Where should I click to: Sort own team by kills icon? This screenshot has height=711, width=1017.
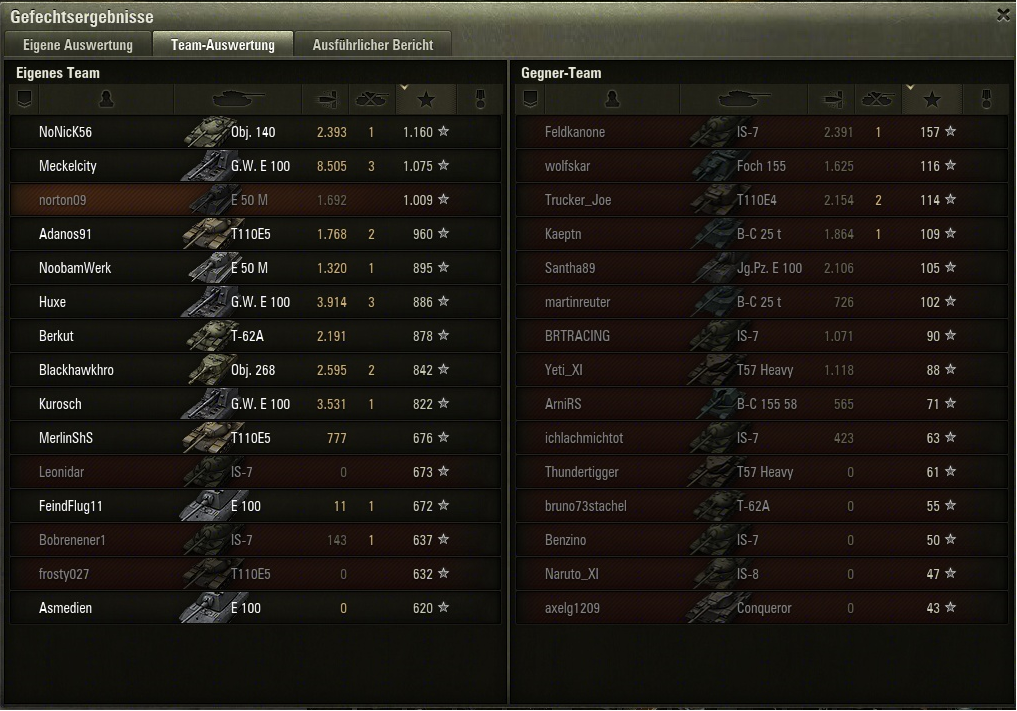point(372,99)
